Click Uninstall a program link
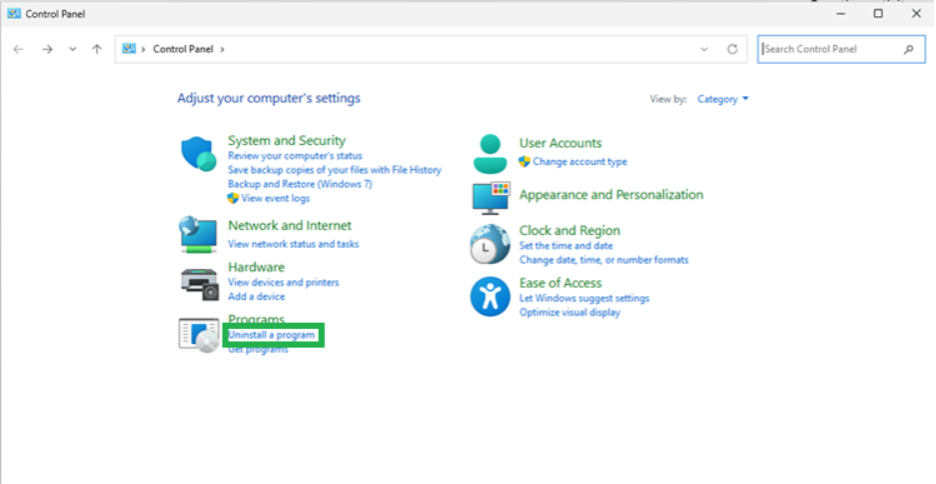Image resolution: width=936 pixels, height=484 pixels. pyautogui.click(x=272, y=335)
